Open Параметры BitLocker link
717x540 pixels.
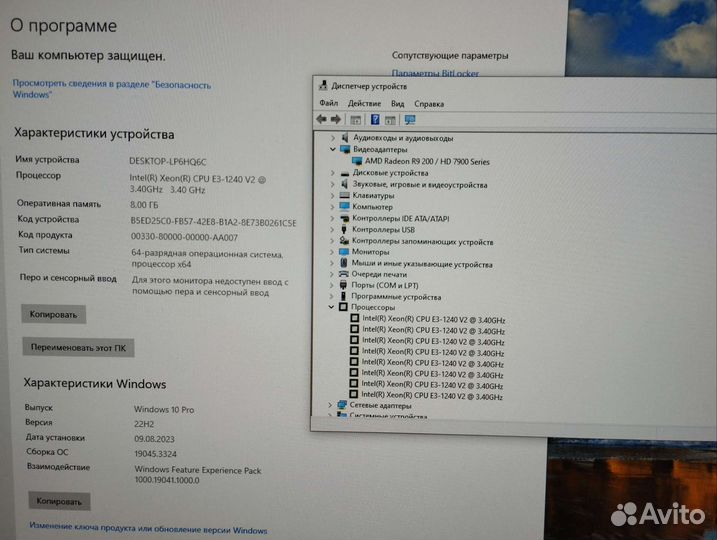click(435, 73)
